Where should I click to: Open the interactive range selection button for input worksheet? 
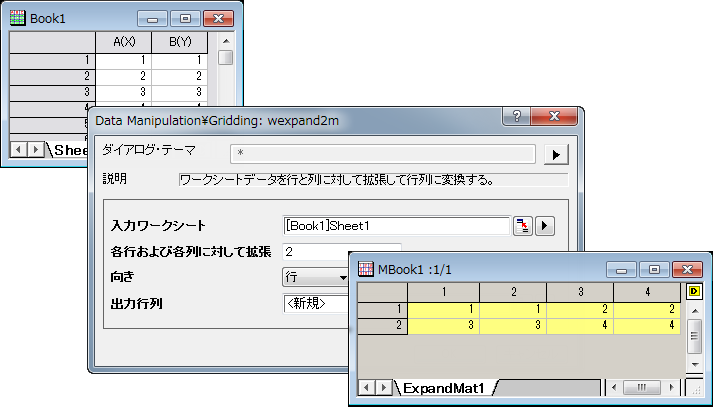coord(523,226)
